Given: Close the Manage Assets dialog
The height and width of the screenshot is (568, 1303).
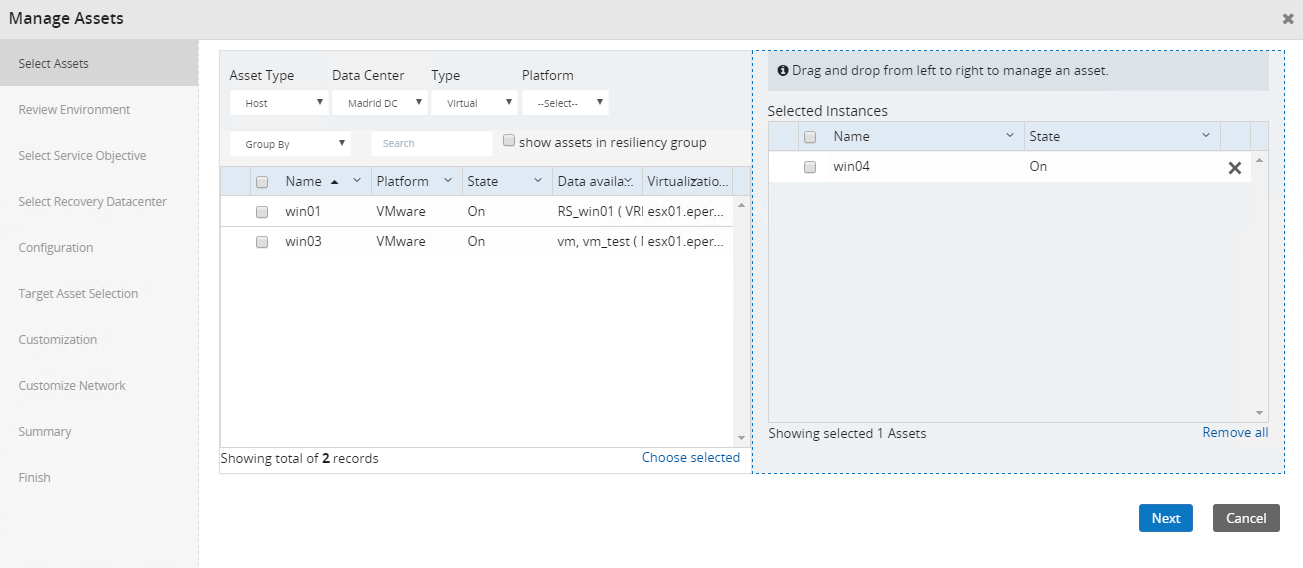Looking at the screenshot, I should click(1288, 19).
